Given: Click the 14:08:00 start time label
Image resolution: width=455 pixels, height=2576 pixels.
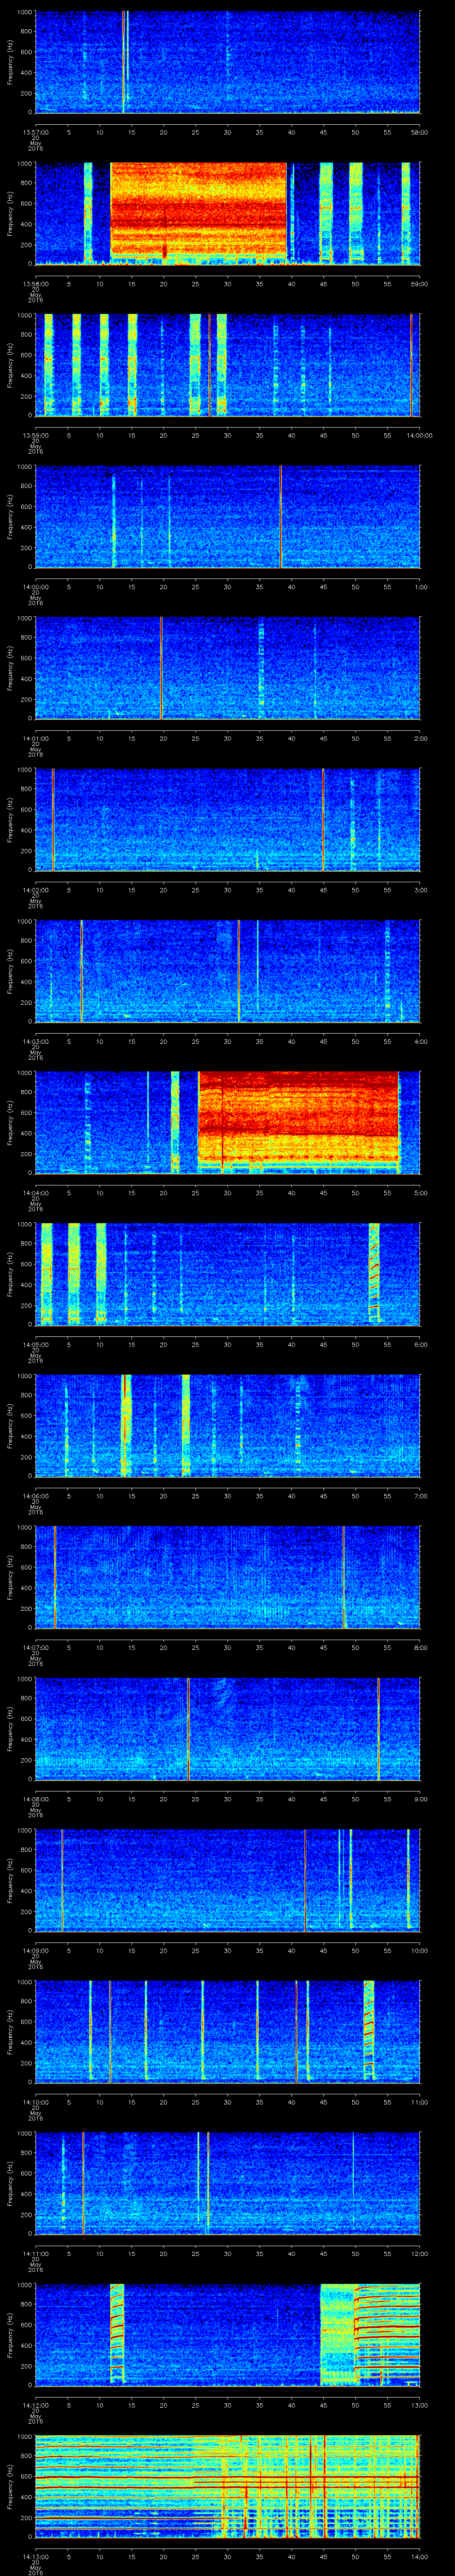Looking at the screenshot, I should pos(35,1799).
